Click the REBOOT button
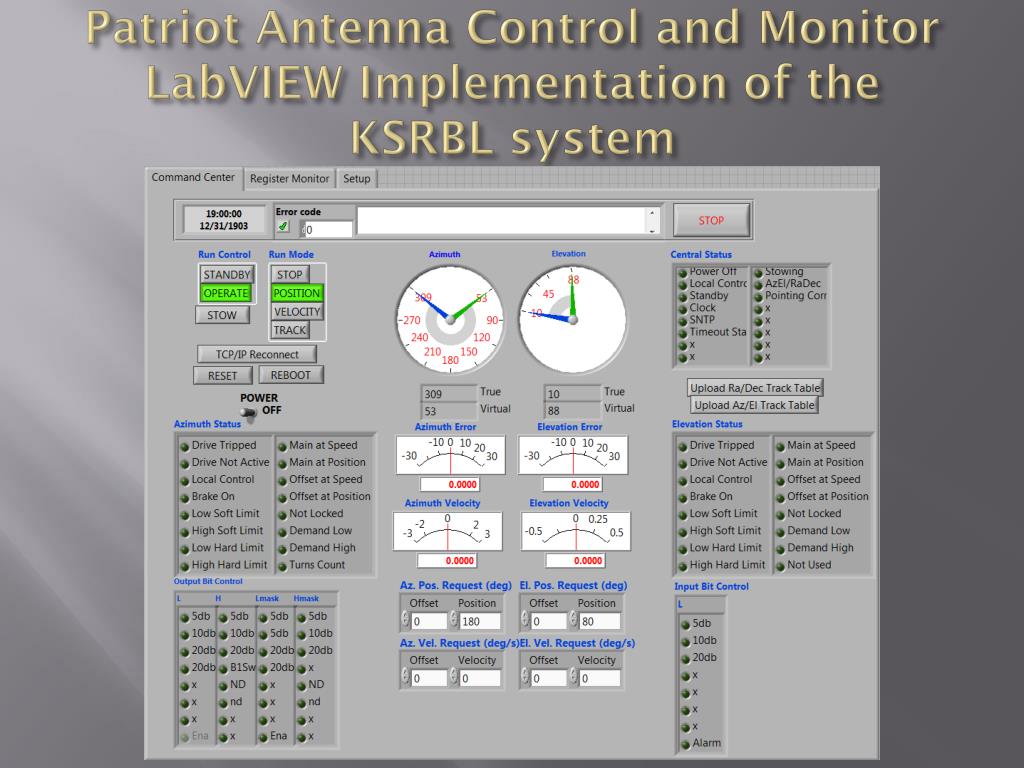The width and height of the screenshot is (1024, 768). click(291, 375)
